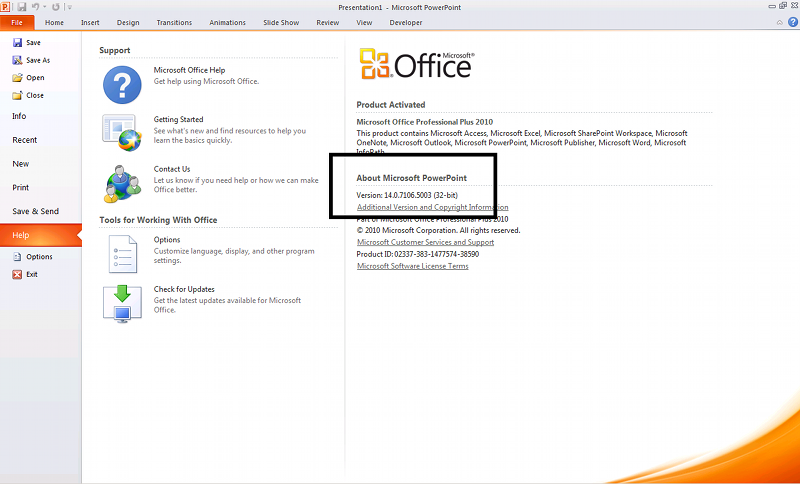Screen dimensions: 800x484
Task: Switch to the Transitions ribbon tab
Action: [174, 22]
